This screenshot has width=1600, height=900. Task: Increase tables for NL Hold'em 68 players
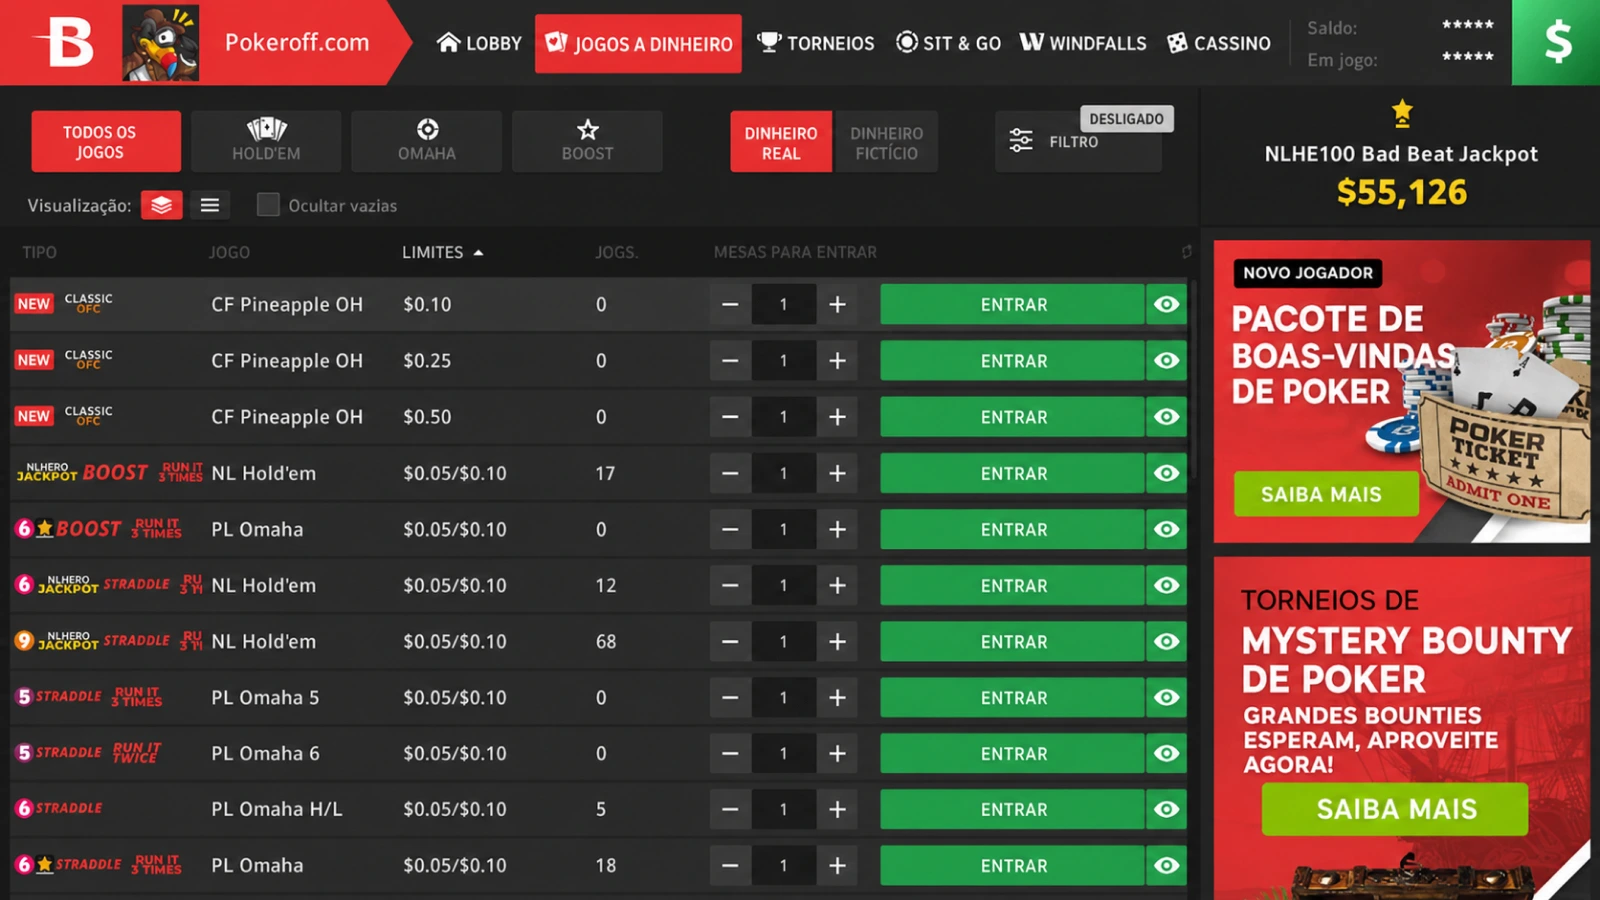pyautogui.click(x=838, y=641)
